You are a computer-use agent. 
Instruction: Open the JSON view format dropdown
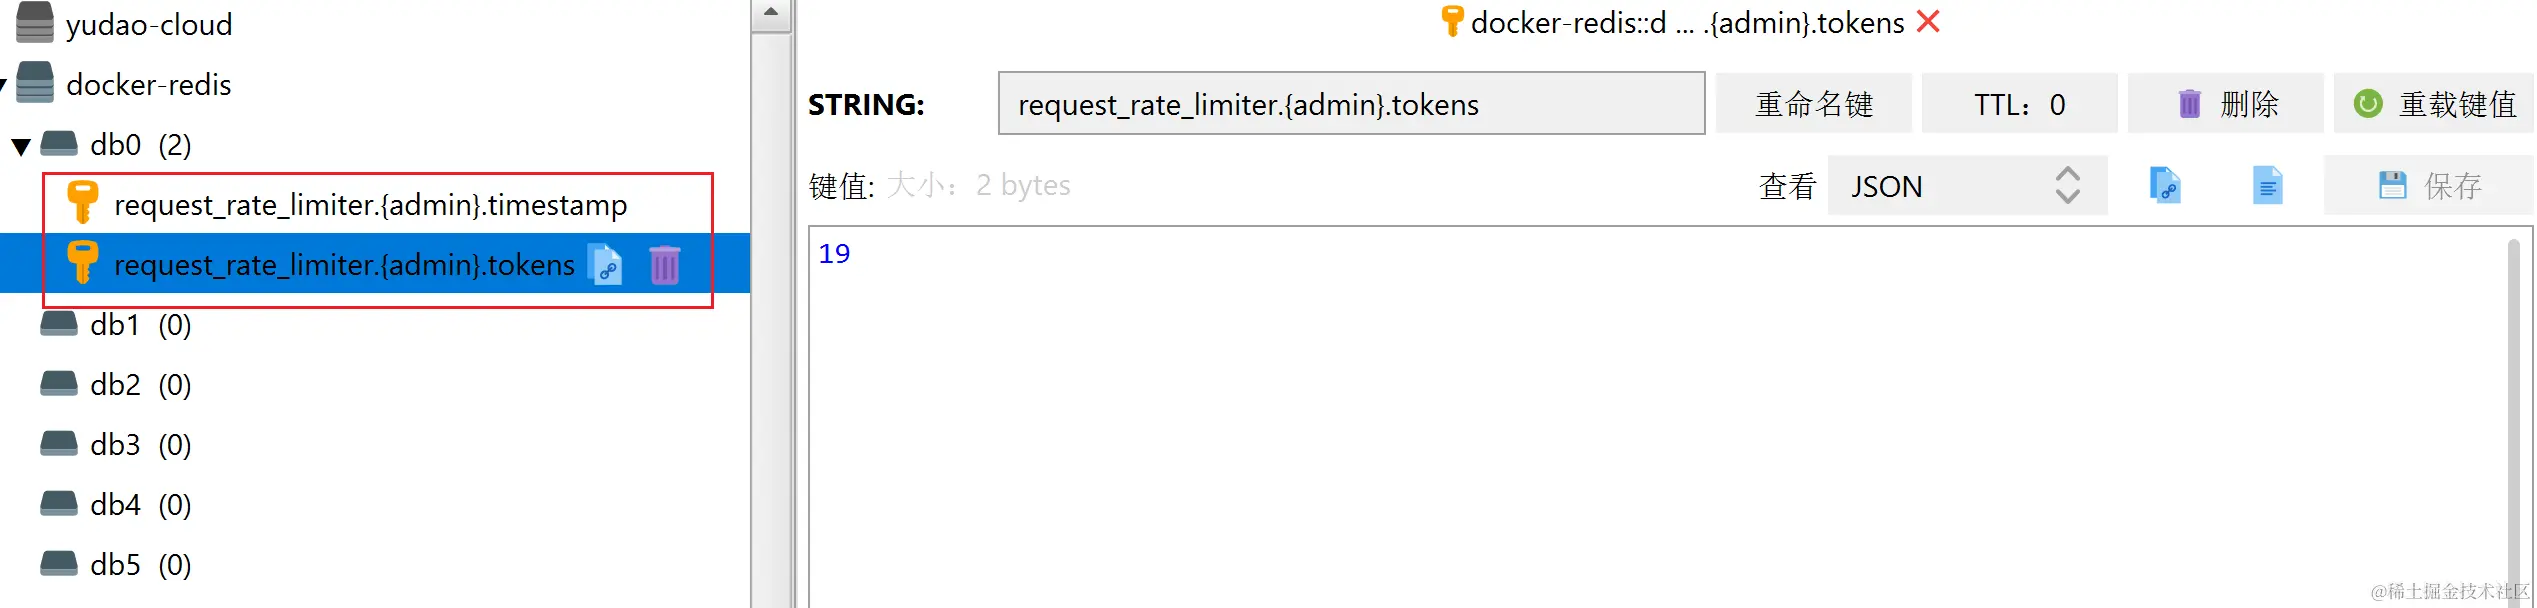(1966, 186)
